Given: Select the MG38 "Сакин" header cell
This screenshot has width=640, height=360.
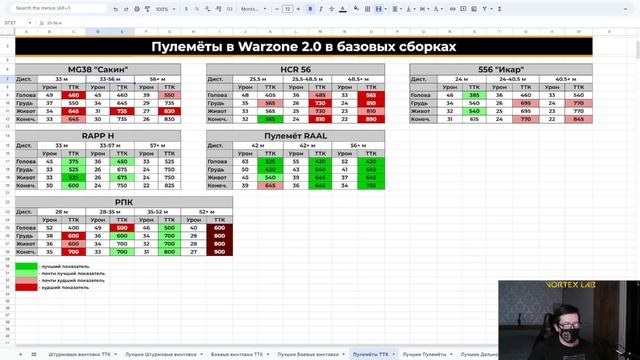Looking at the screenshot, I should (x=98, y=69).
